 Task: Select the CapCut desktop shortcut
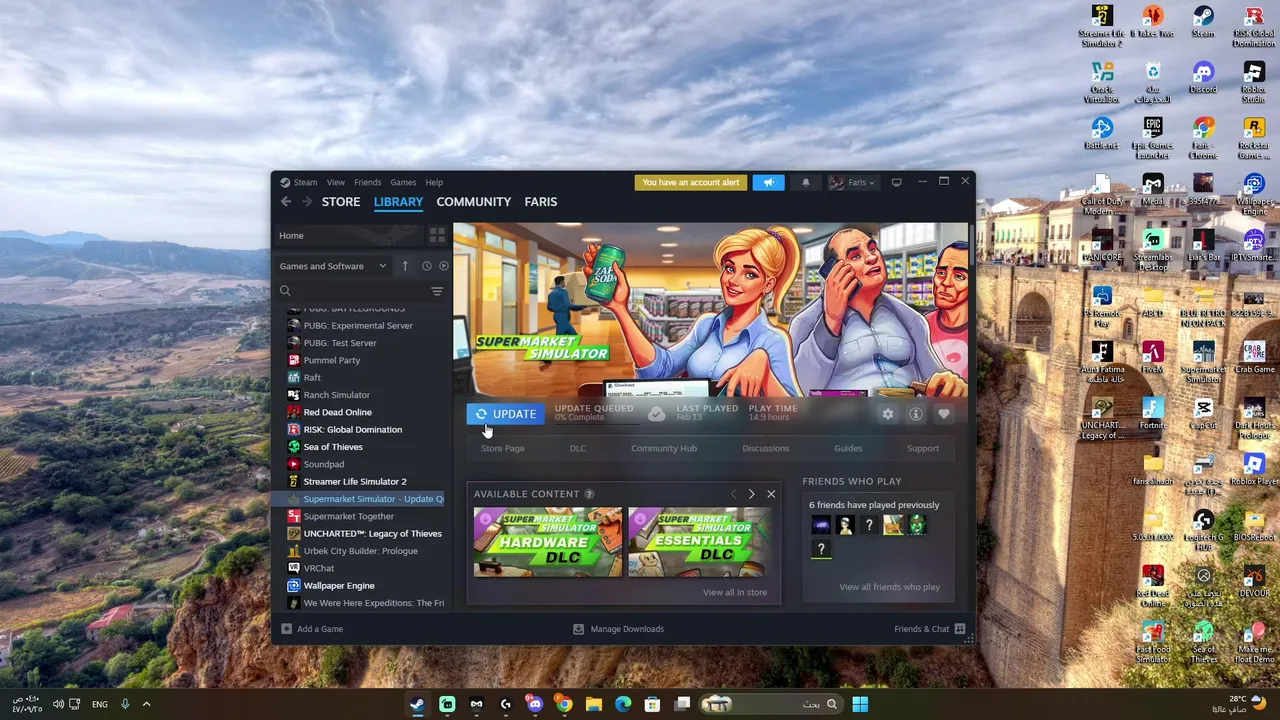(1203, 414)
